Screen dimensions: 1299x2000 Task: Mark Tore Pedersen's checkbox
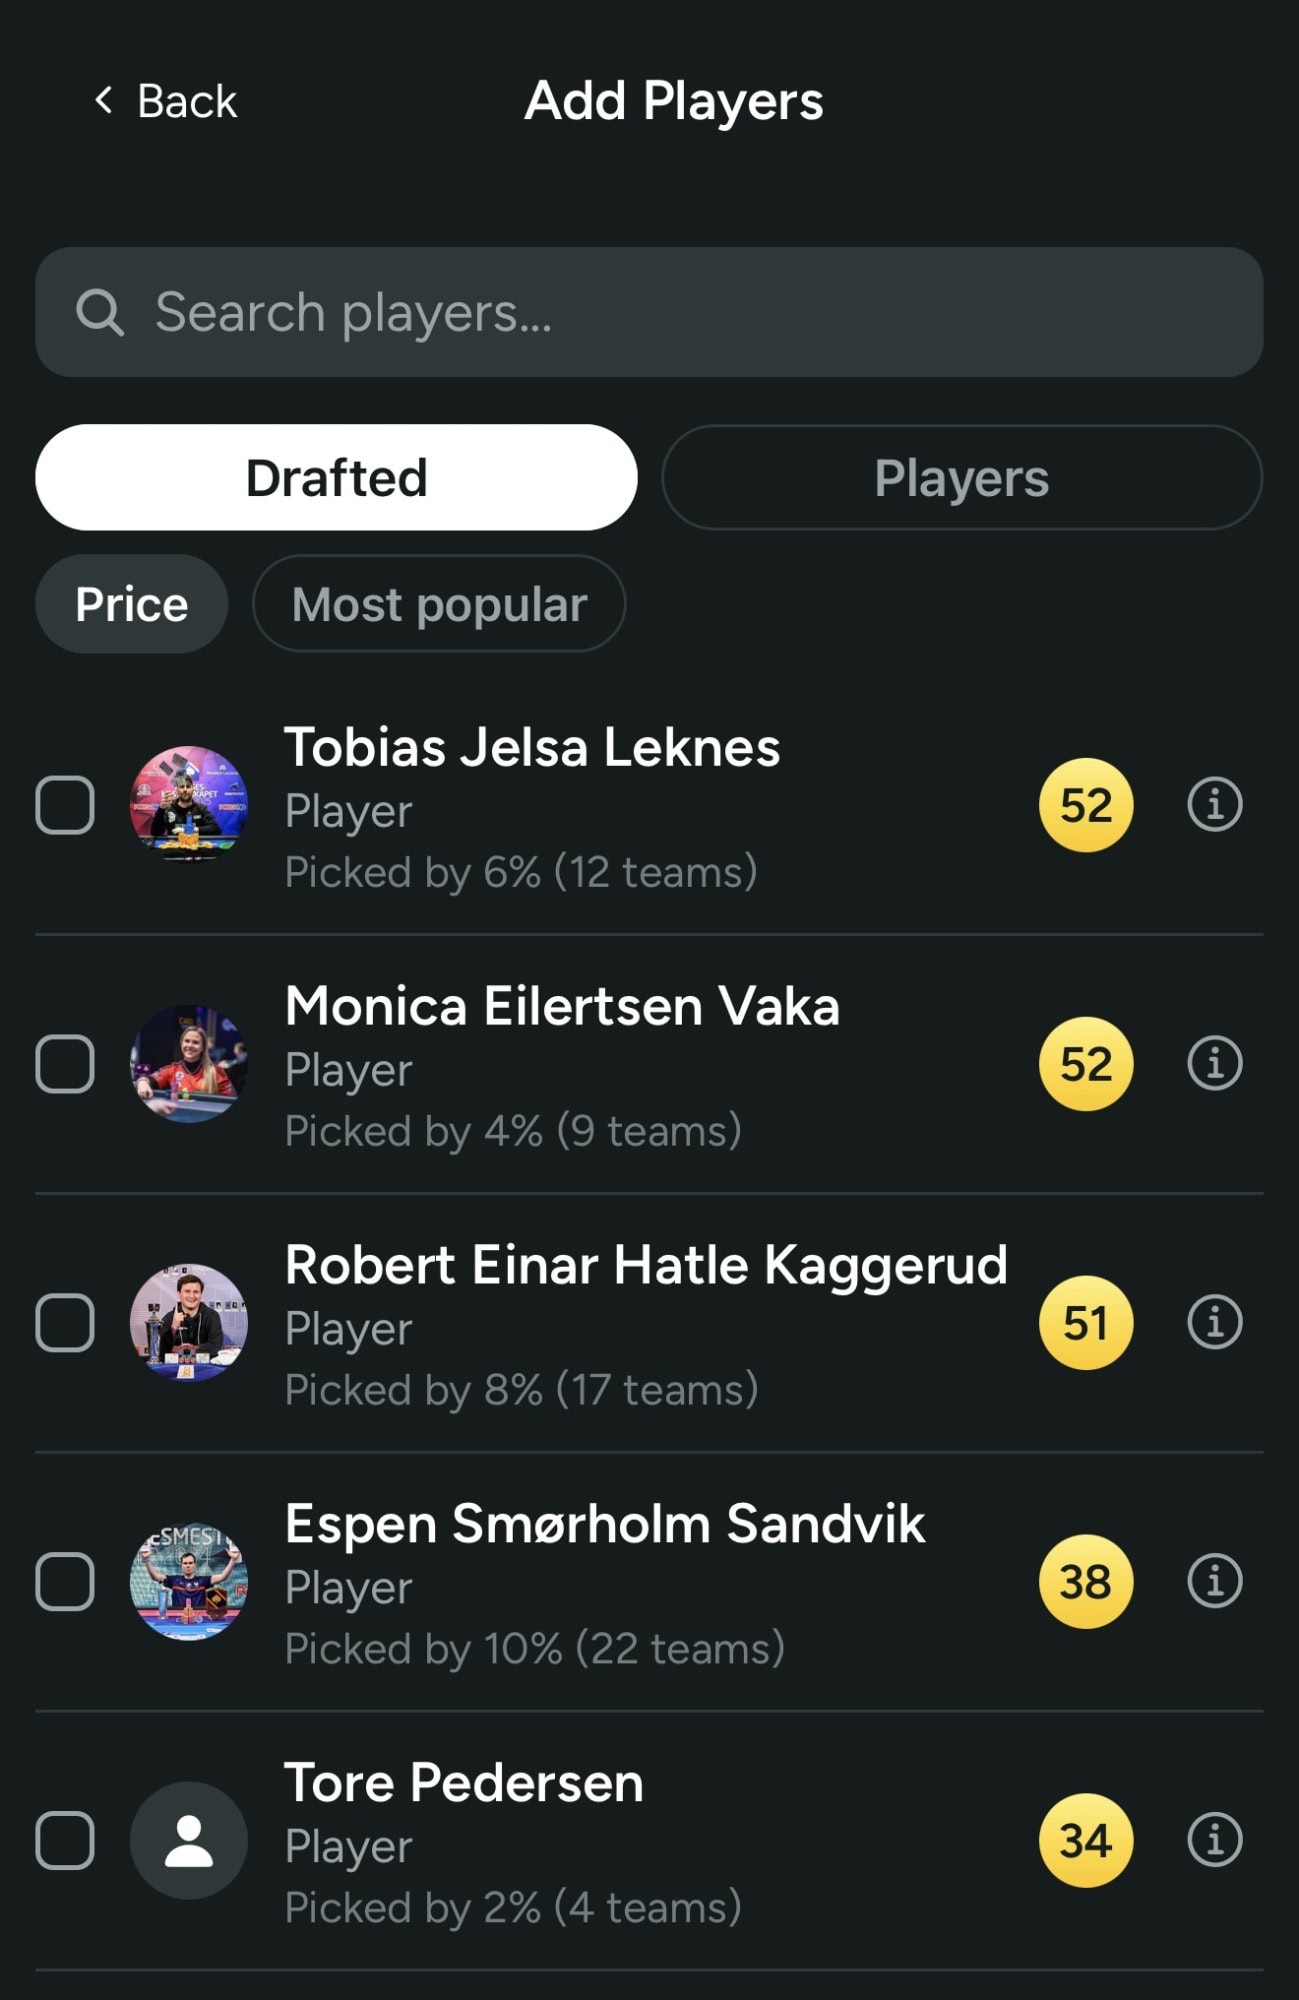[65, 1840]
